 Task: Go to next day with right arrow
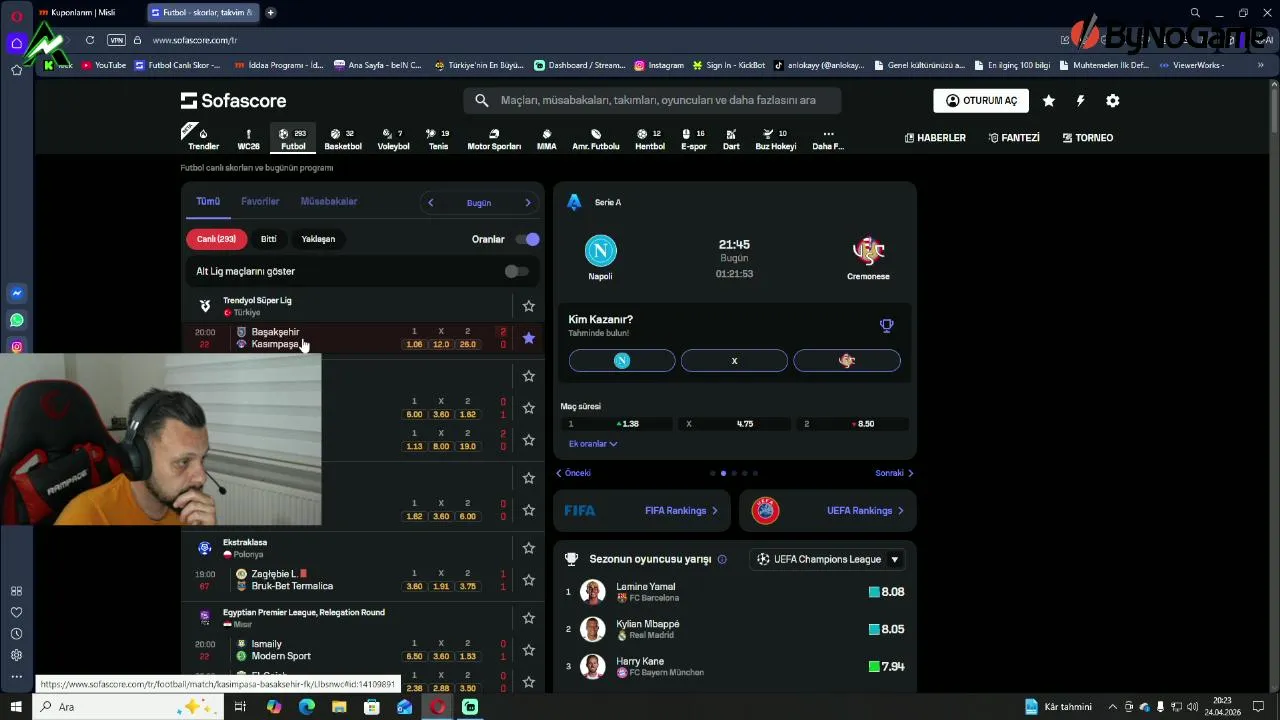click(528, 203)
